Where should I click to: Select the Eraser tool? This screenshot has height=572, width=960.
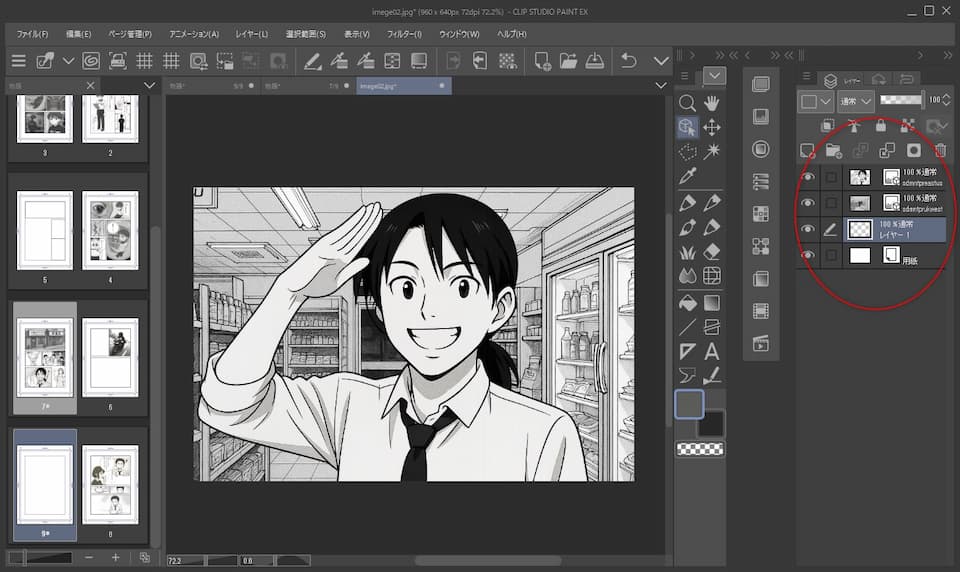(x=711, y=252)
